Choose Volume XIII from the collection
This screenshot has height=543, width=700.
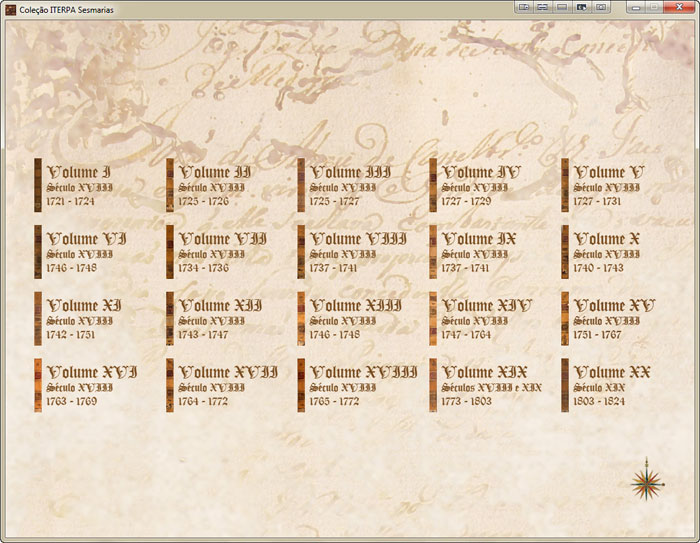coord(355,306)
